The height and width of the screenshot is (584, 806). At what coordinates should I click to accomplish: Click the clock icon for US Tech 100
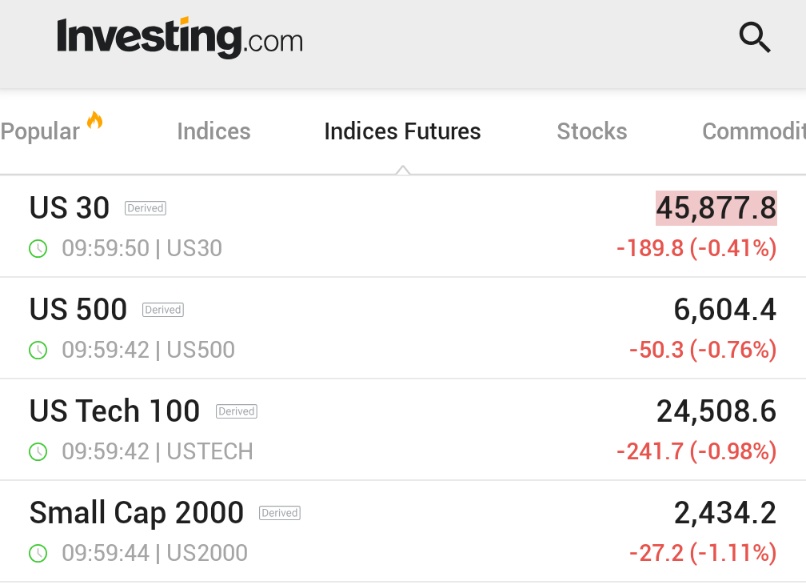click(38, 451)
